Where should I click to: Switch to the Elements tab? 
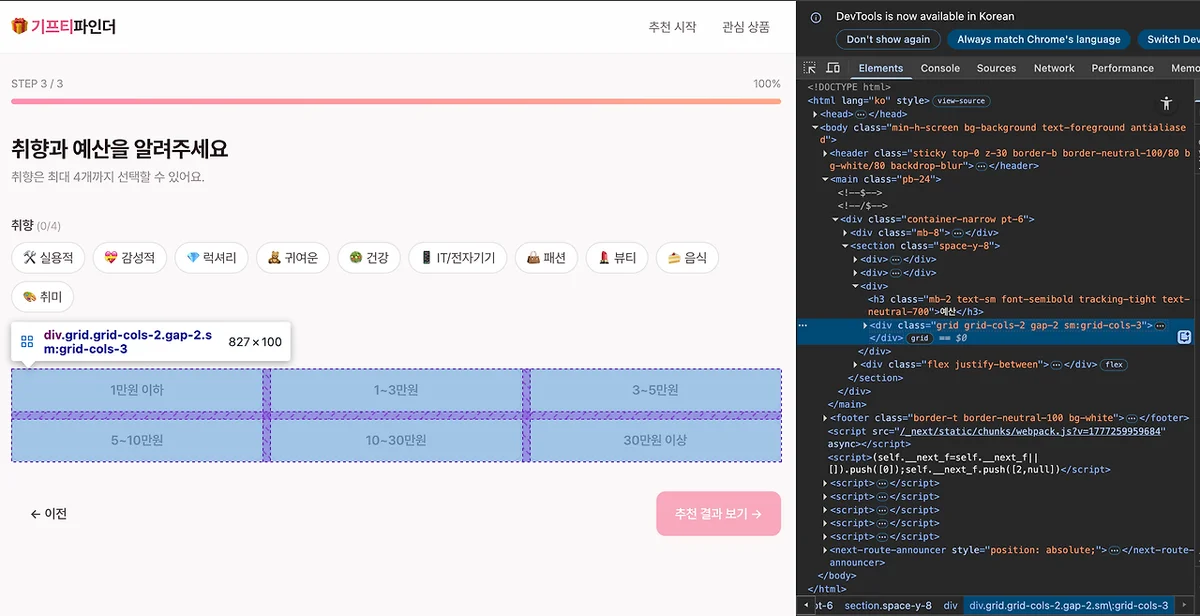pos(881,68)
